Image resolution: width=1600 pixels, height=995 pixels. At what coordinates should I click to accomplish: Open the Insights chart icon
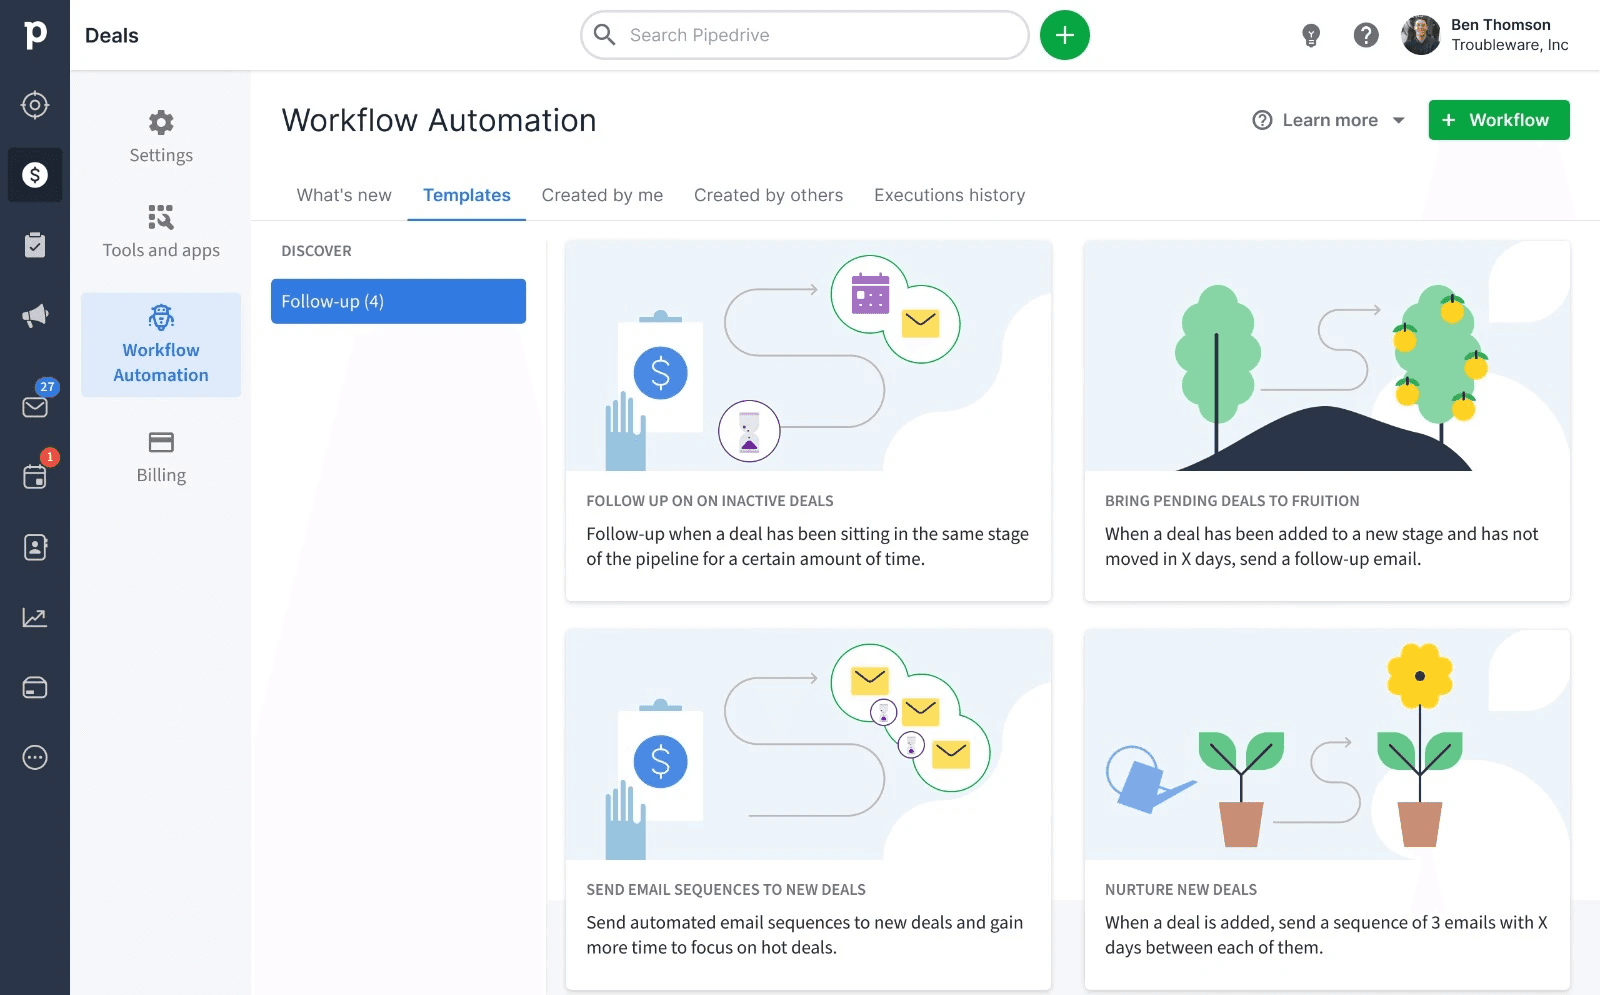point(35,617)
